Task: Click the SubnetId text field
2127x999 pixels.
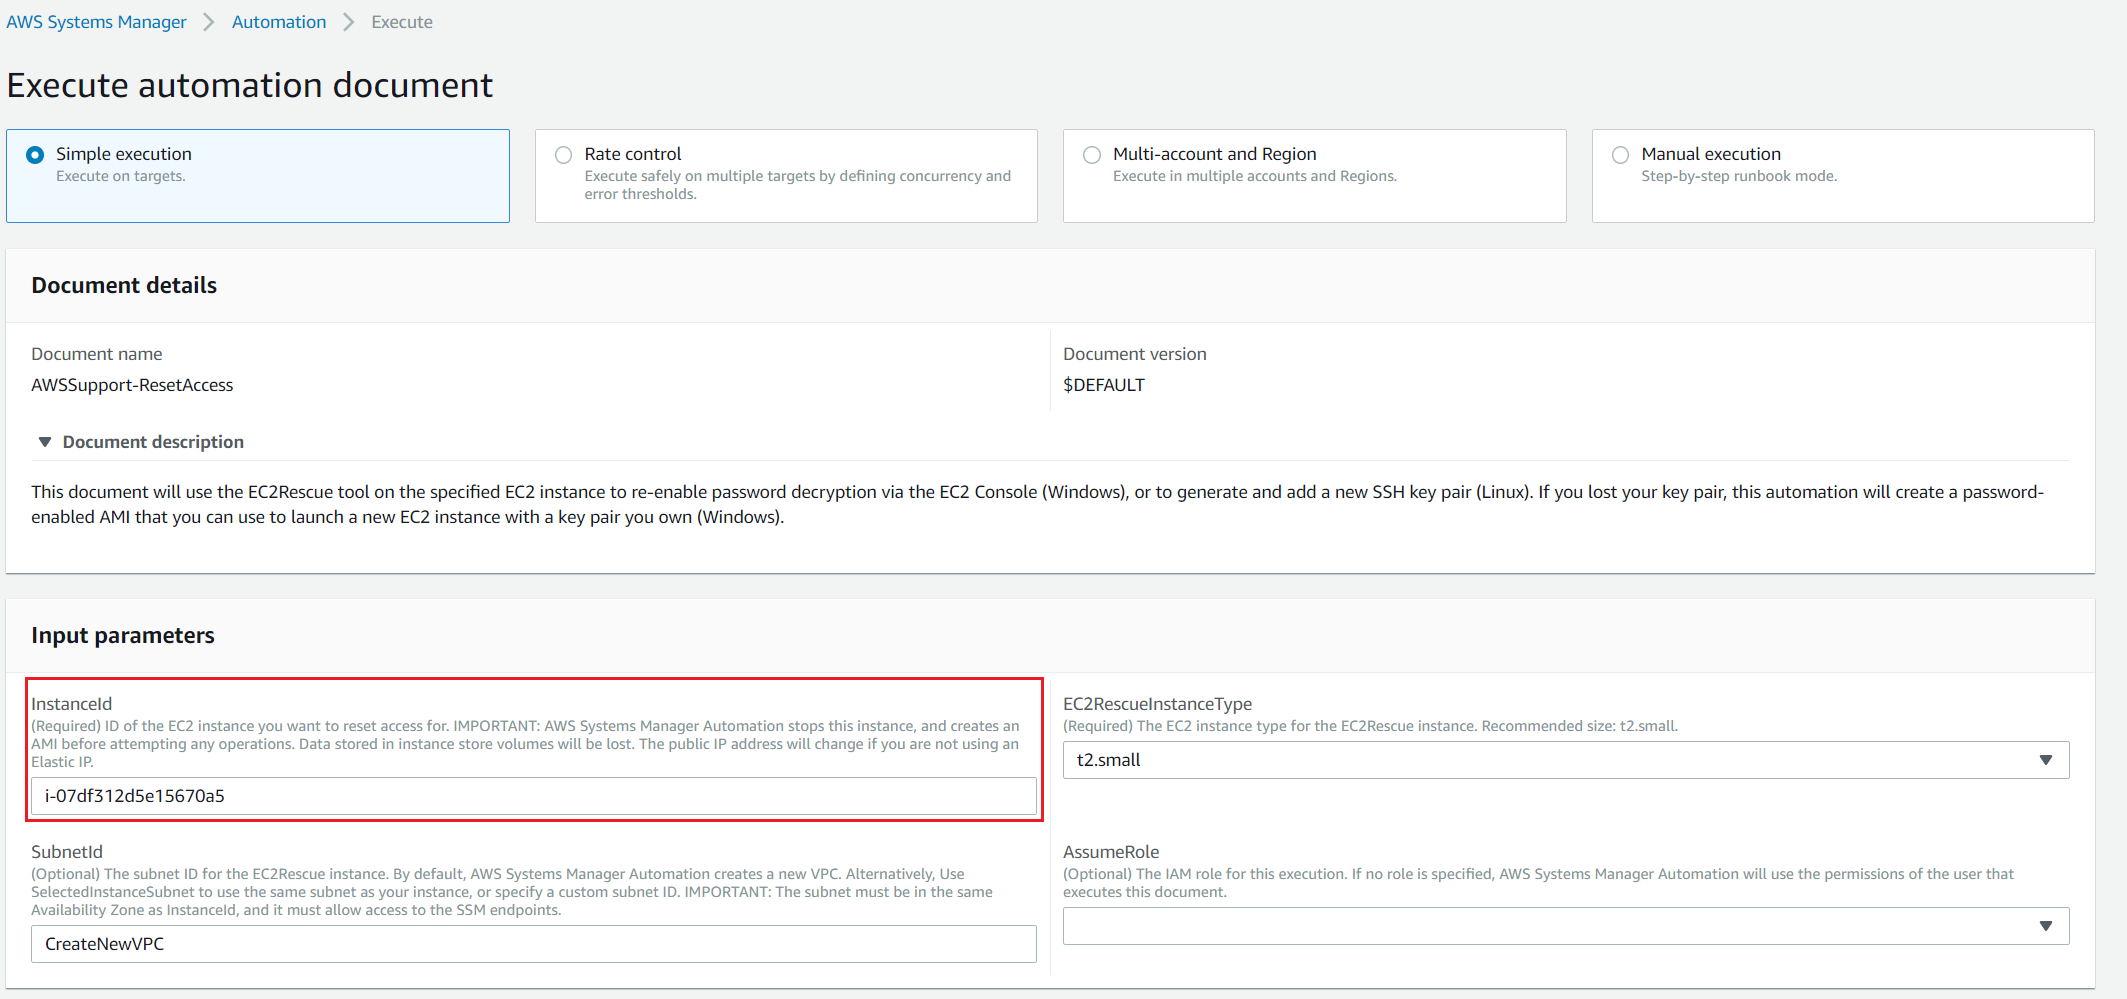Action: point(533,944)
